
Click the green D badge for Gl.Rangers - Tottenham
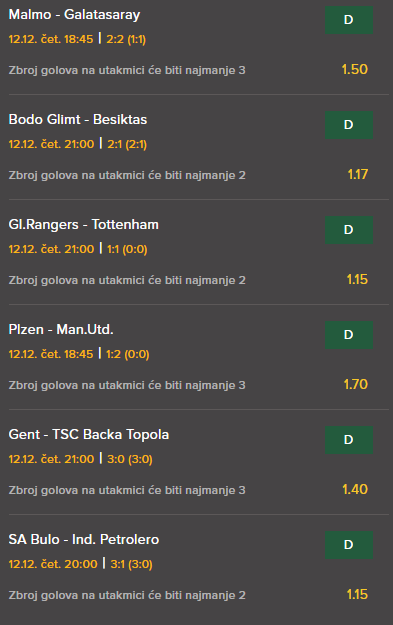pyautogui.click(x=349, y=230)
